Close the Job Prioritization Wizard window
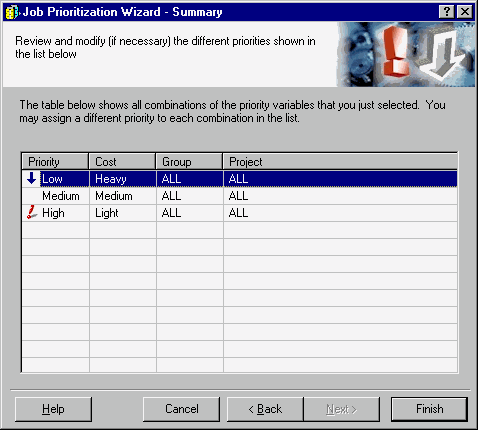This screenshot has width=478, height=430. coord(465,12)
